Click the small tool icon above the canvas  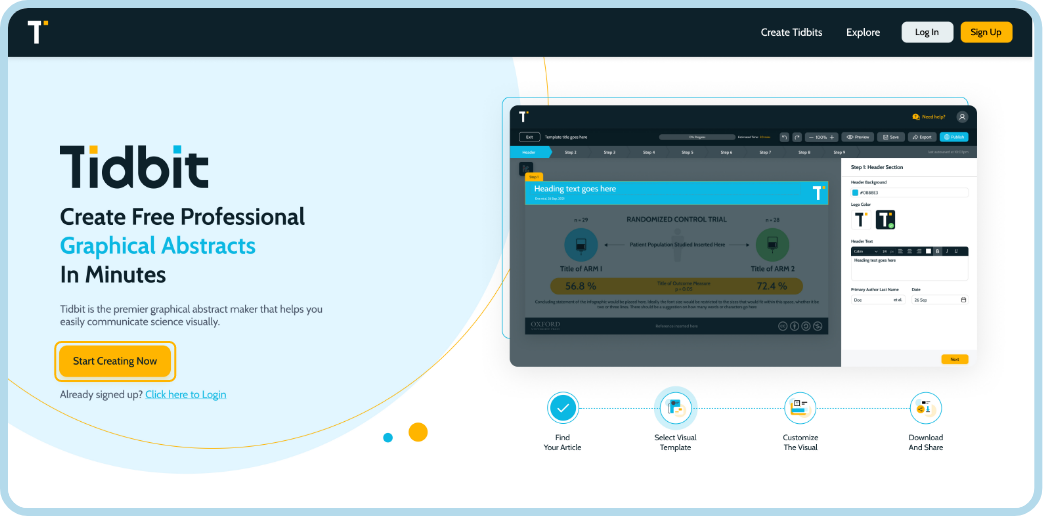[526, 169]
